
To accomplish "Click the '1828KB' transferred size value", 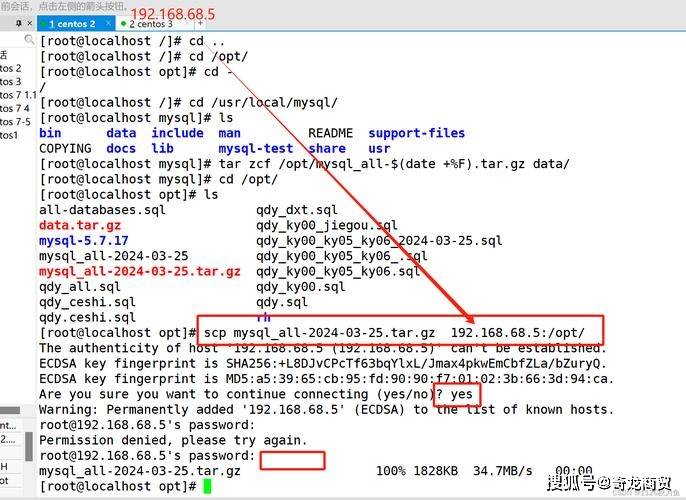I will tap(435, 471).
